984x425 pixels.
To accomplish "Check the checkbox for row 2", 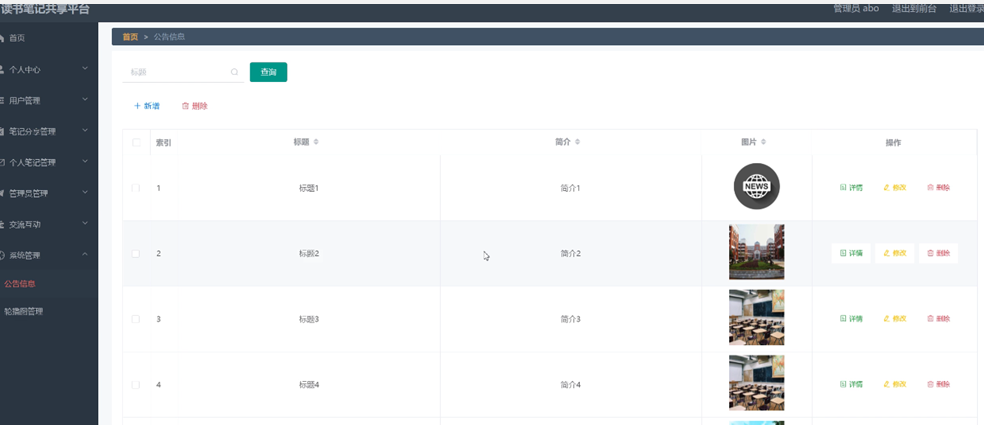I will 136,254.
